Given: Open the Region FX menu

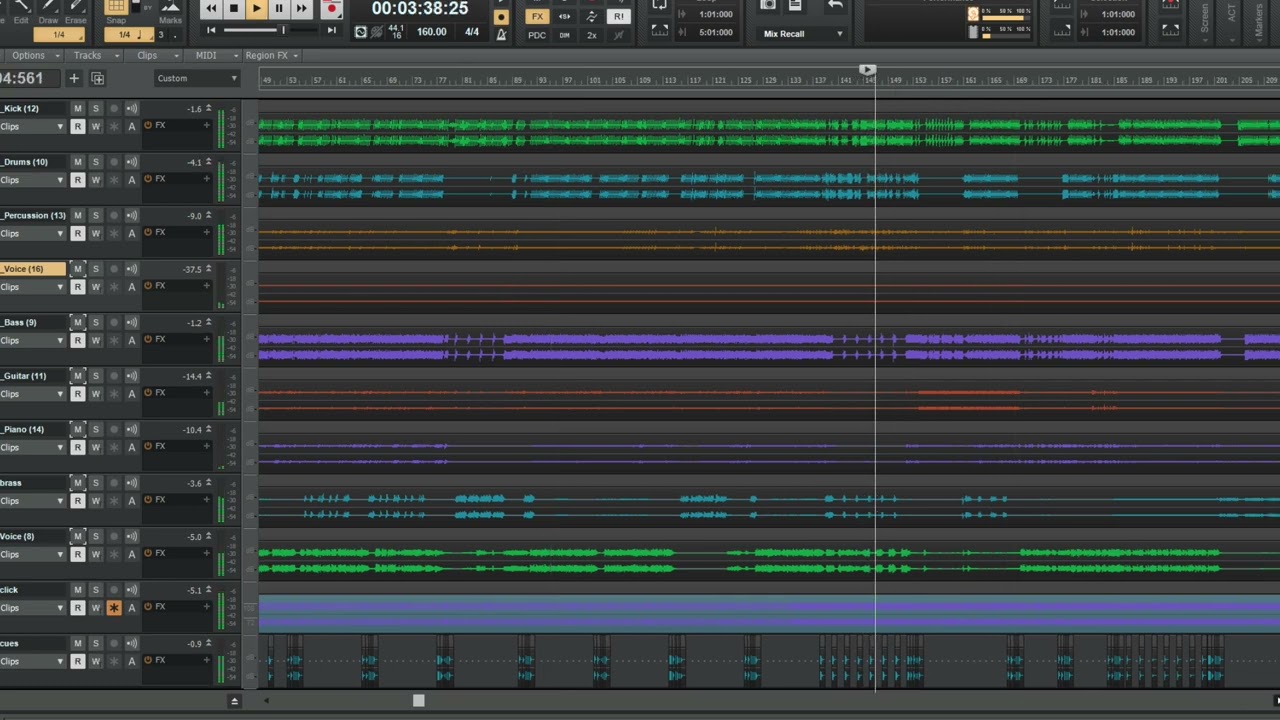Looking at the screenshot, I should pos(271,56).
